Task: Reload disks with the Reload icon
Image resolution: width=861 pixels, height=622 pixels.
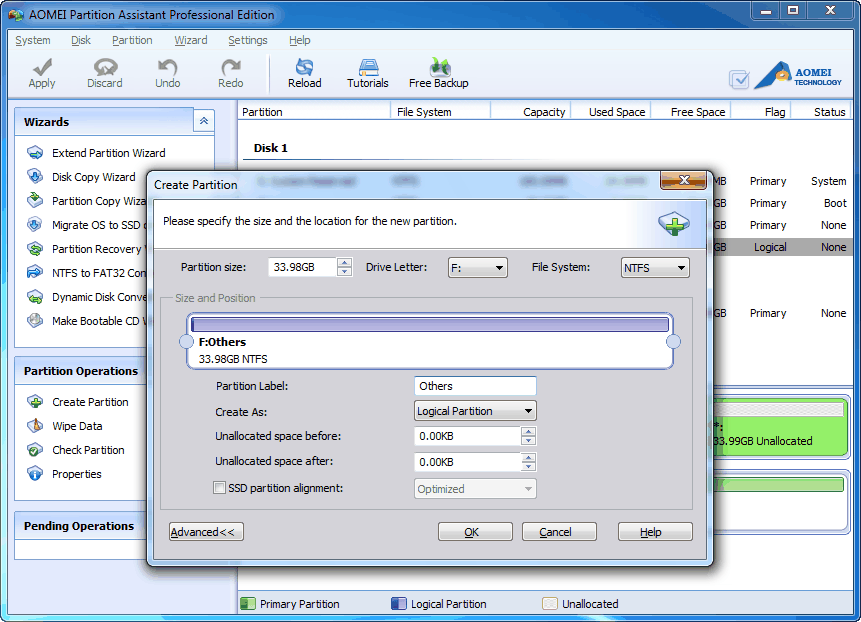Action: [305, 74]
